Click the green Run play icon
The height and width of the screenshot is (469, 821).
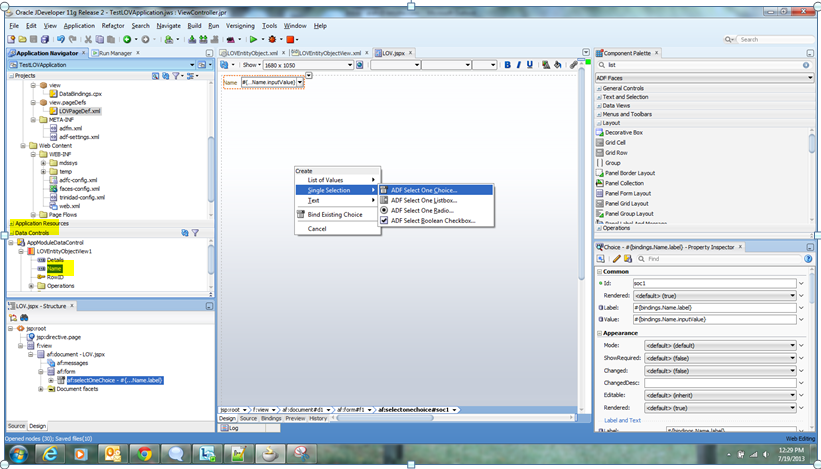(x=253, y=39)
